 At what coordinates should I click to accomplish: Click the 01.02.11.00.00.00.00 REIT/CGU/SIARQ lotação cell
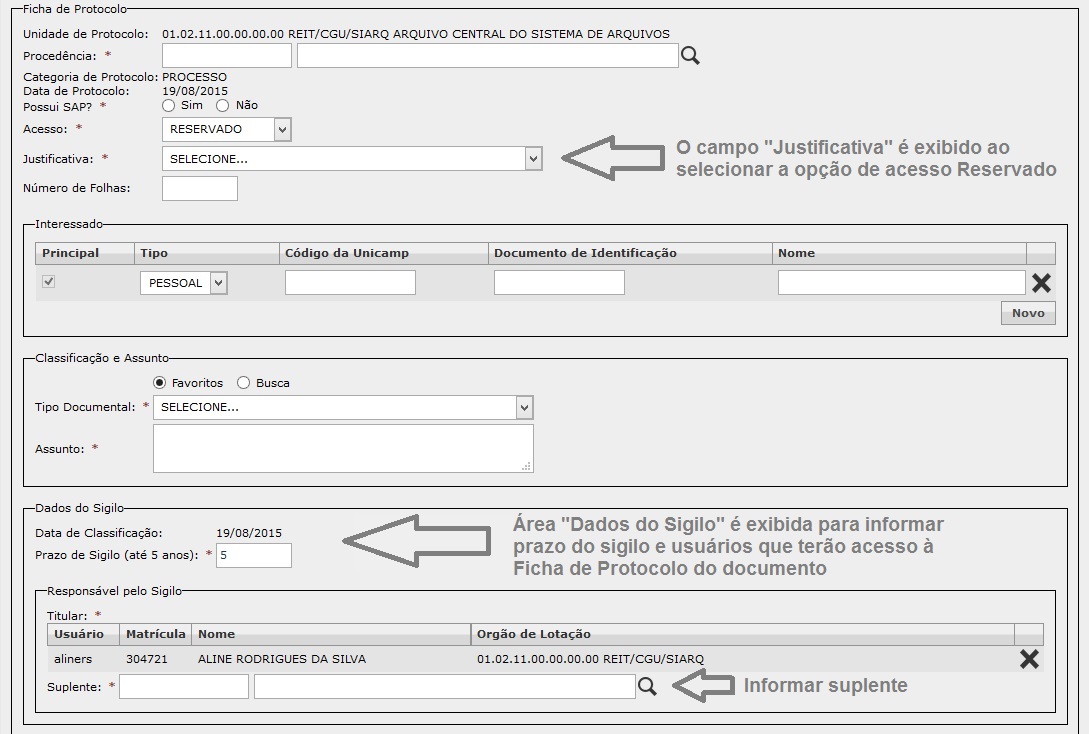[x=590, y=659]
